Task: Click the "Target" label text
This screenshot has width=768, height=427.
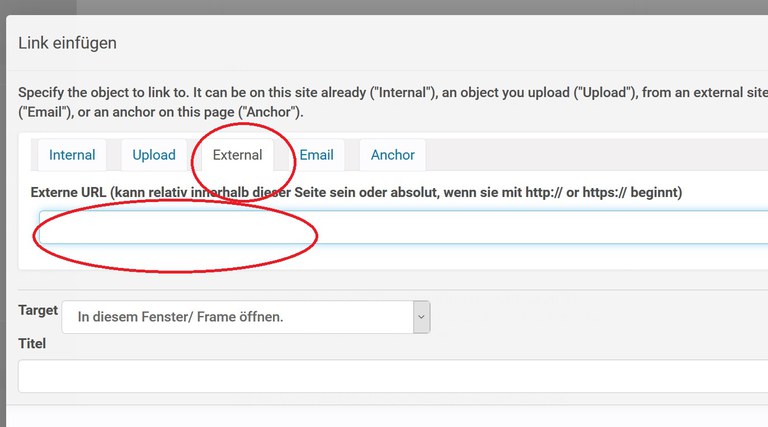Action: [x=38, y=311]
